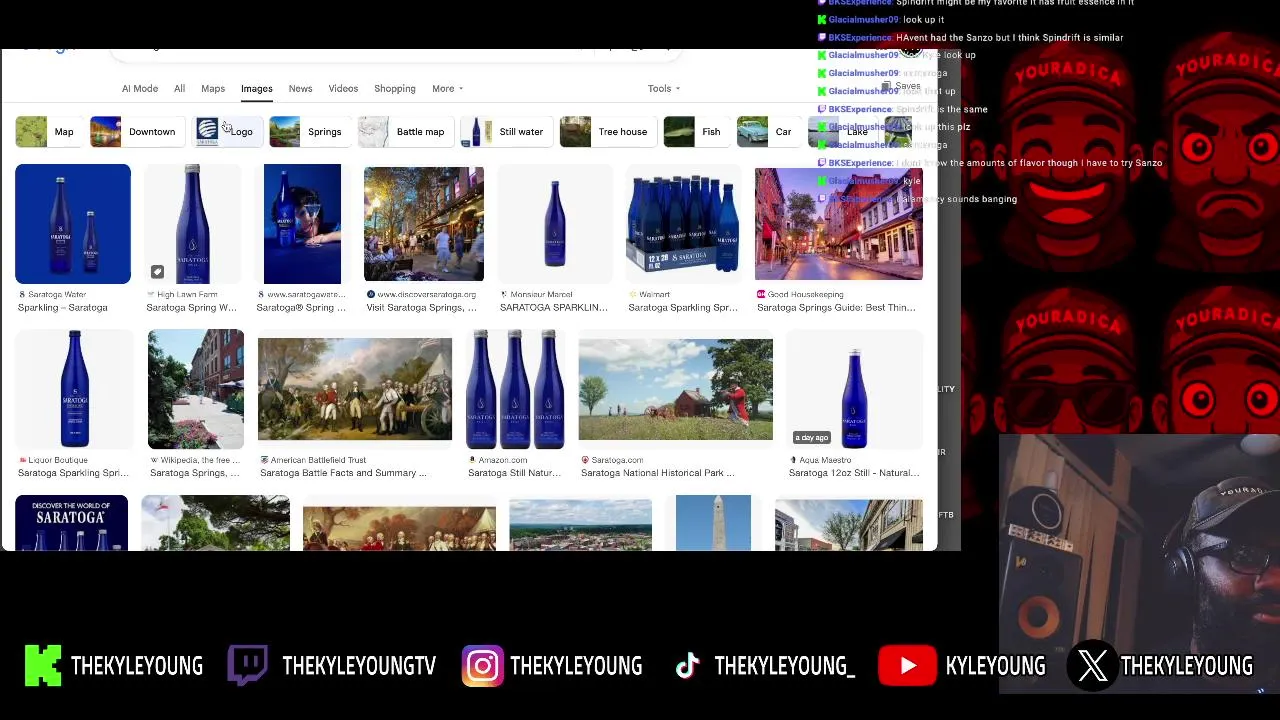1280x720 pixels.
Task: Open Good Housekeeping street image
Action: [x=839, y=224]
